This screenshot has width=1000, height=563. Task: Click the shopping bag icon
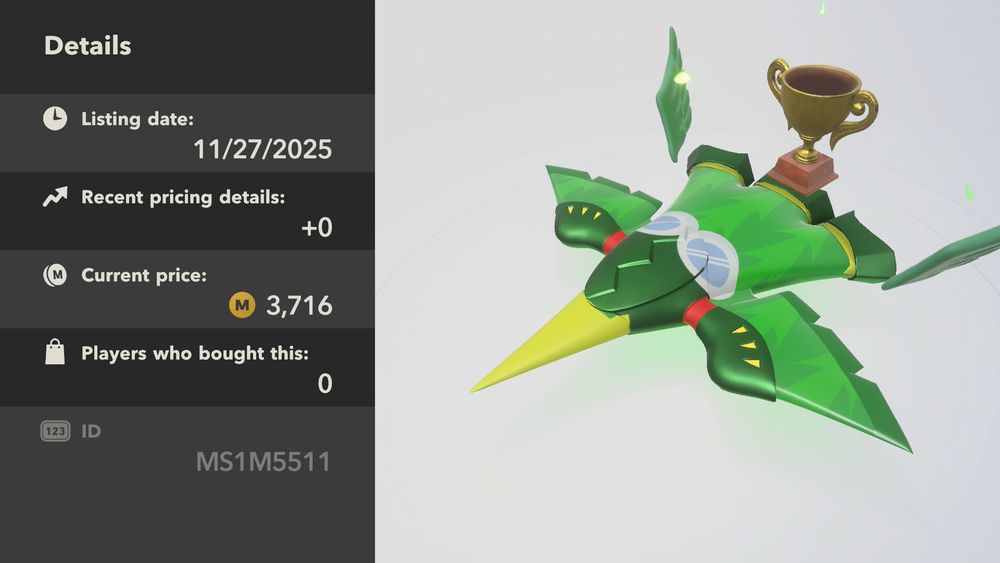[x=55, y=352]
